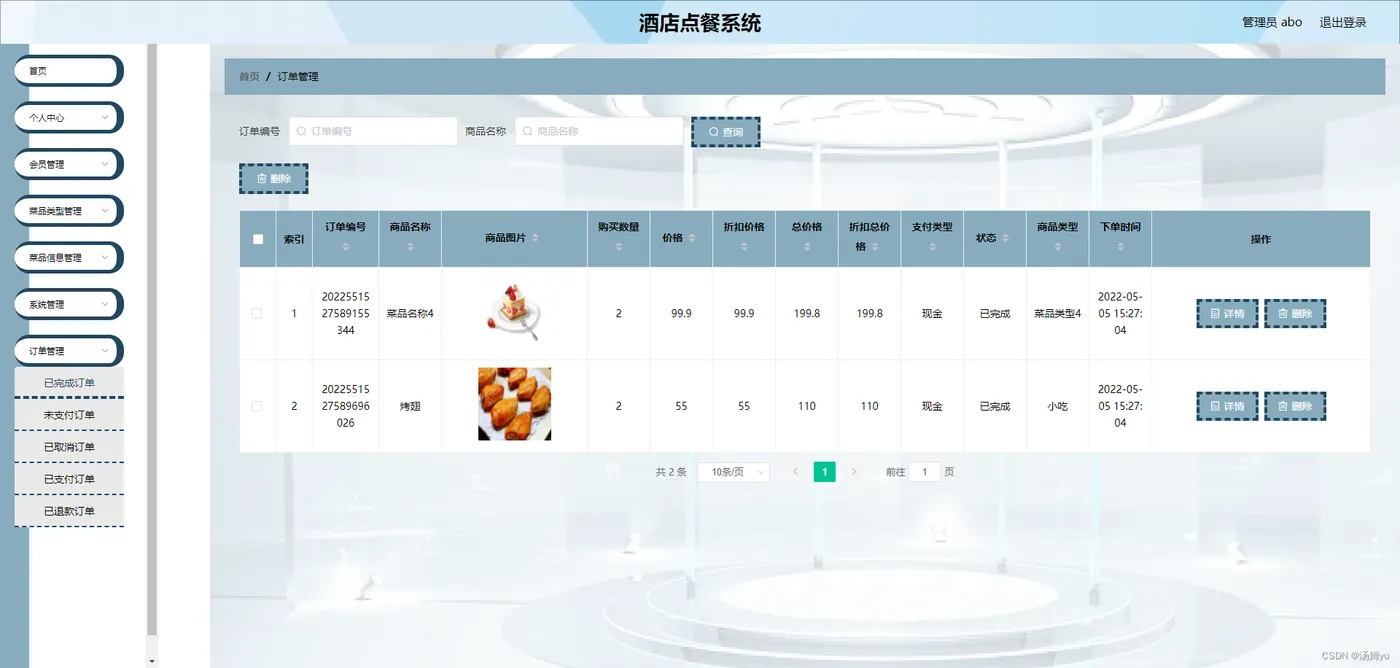1400x668 pixels.
Task: Click the sidebar vertical scrollbar
Action: coord(152,338)
